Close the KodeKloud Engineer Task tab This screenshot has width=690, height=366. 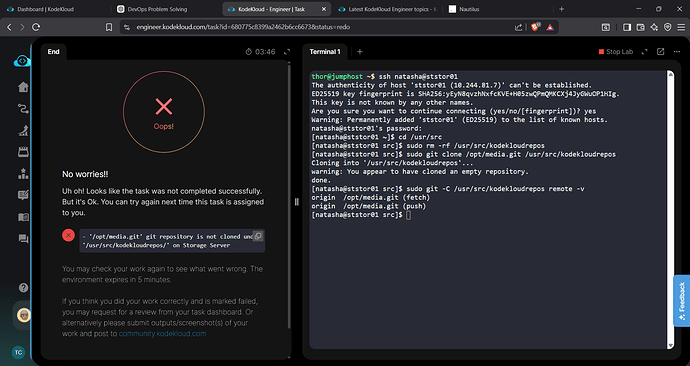(324, 9)
